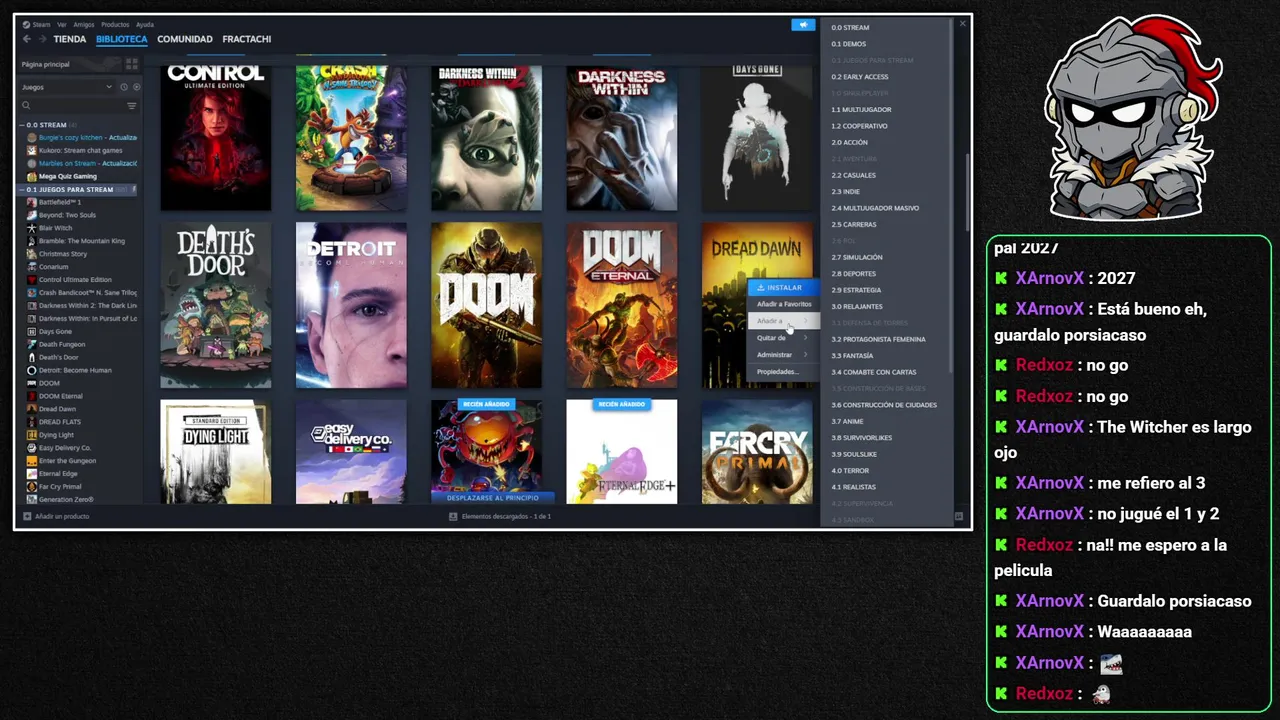Select Marbles on Stream in sidebar
The height and width of the screenshot is (720, 1280).
point(82,163)
